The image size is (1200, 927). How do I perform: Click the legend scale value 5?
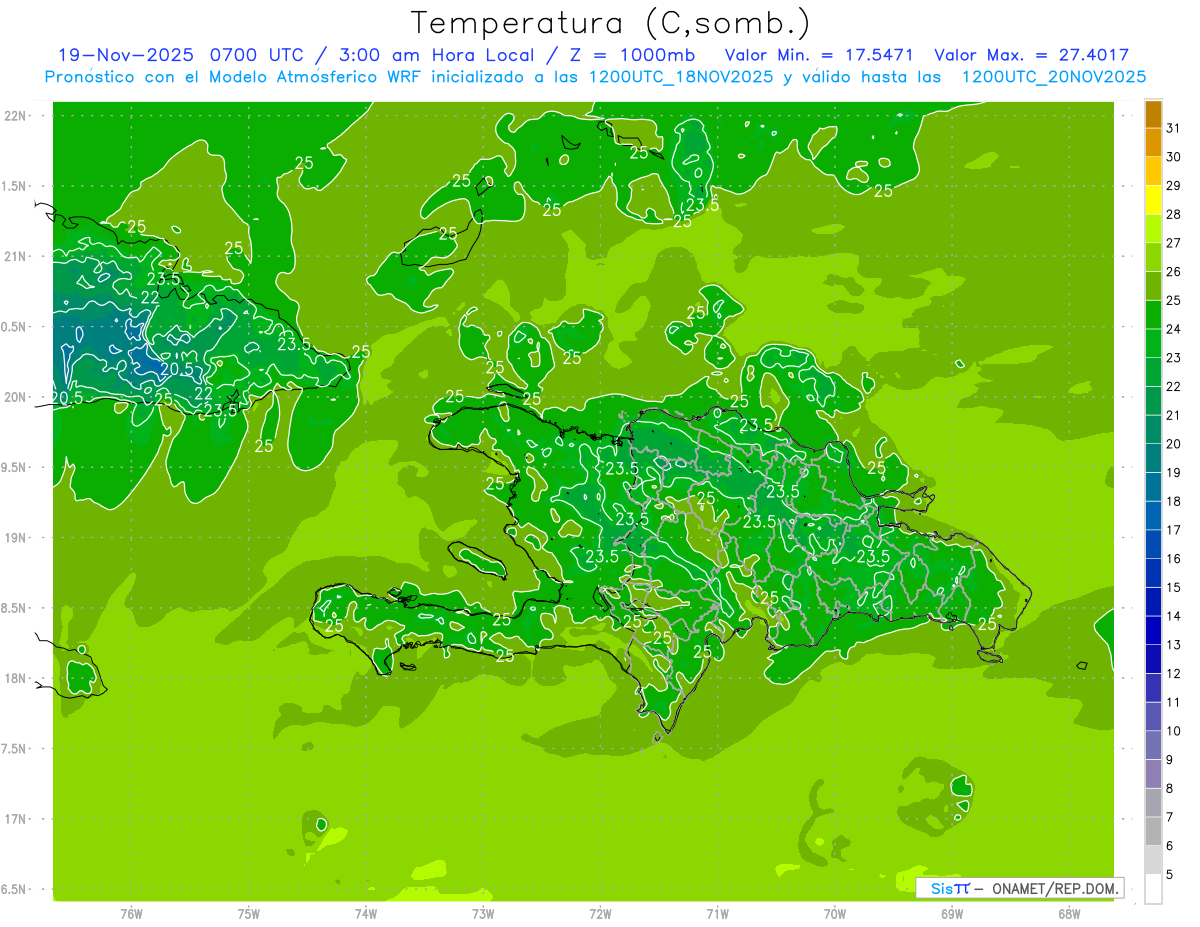(1170, 875)
